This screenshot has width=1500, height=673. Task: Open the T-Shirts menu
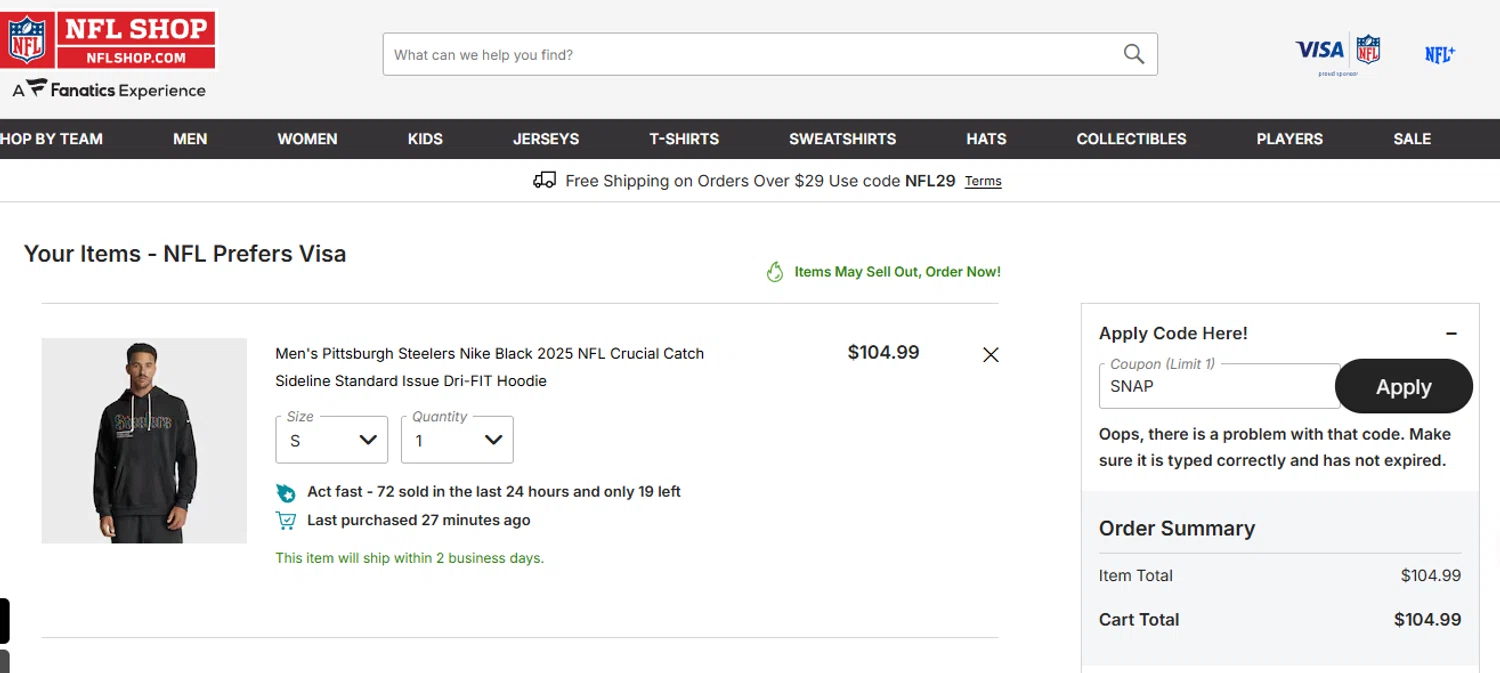coord(684,139)
